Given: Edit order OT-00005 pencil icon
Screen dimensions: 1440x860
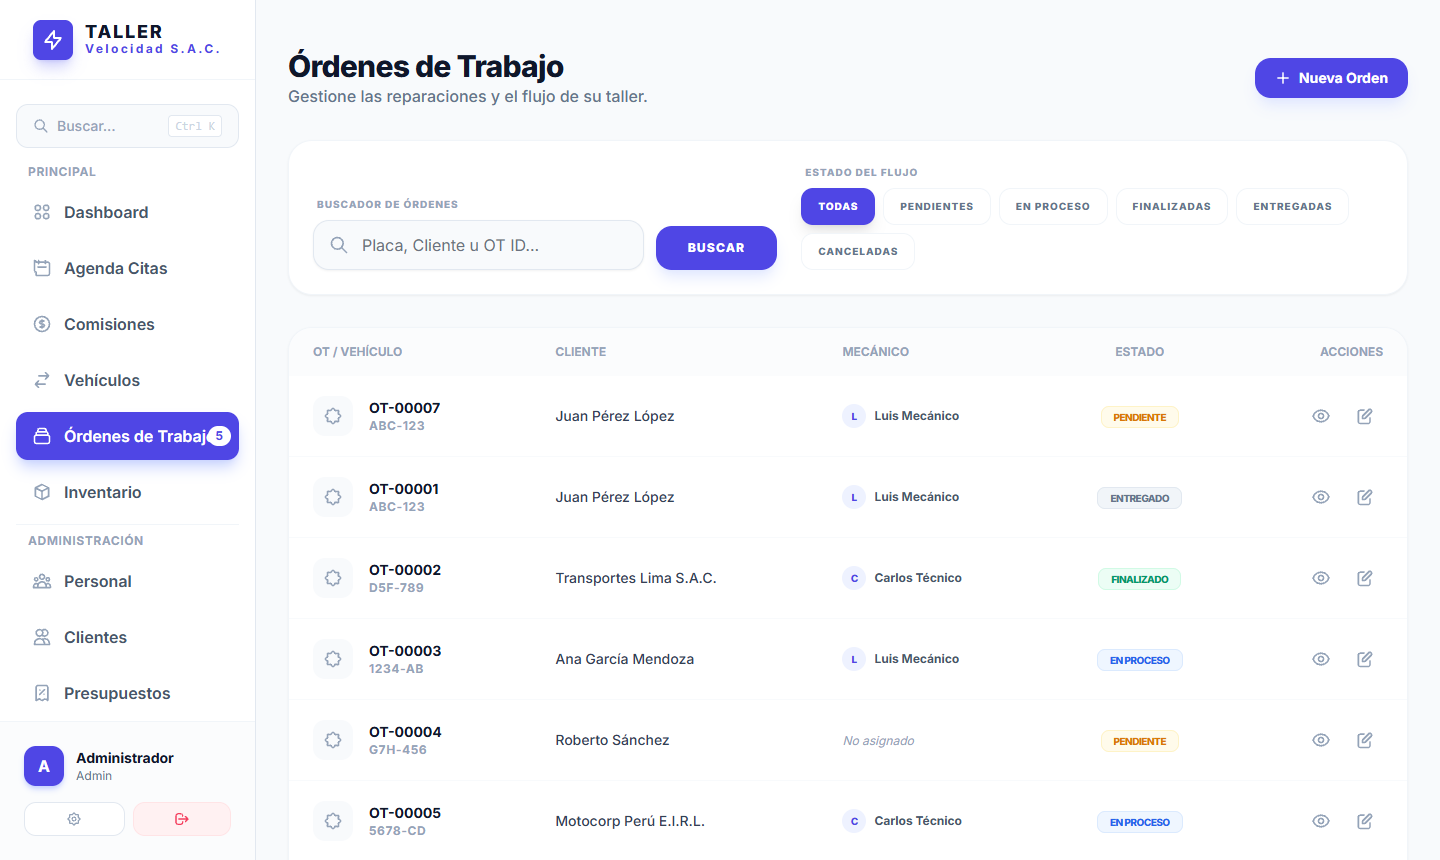Looking at the screenshot, I should pos(1365,821).
